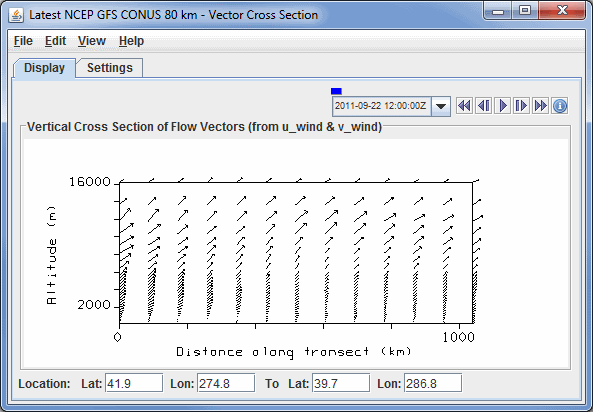The image size is (593, 412).
Task: Open the Help menu
Action: point(131,41)
